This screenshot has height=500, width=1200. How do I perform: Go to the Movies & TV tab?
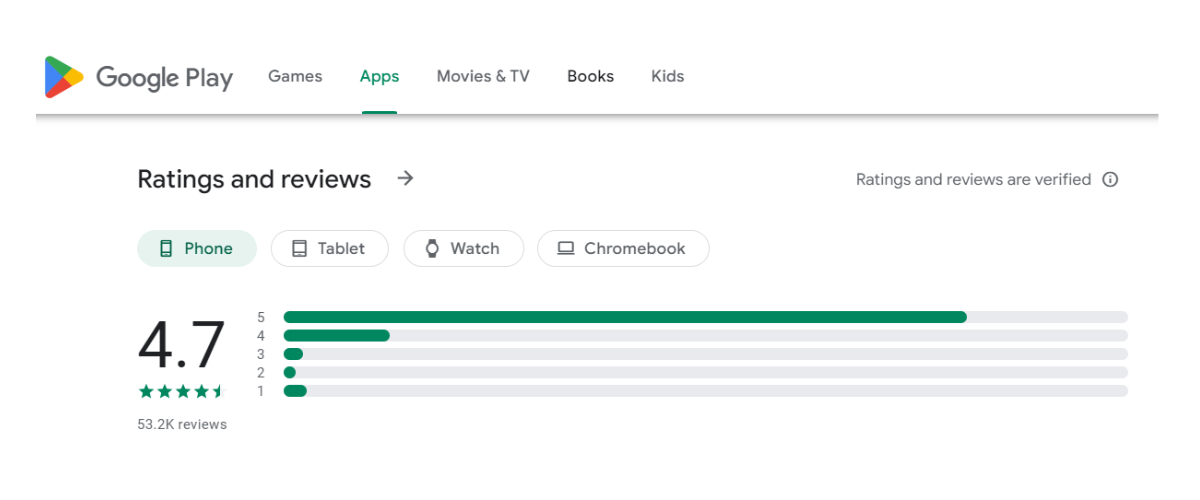483,76
